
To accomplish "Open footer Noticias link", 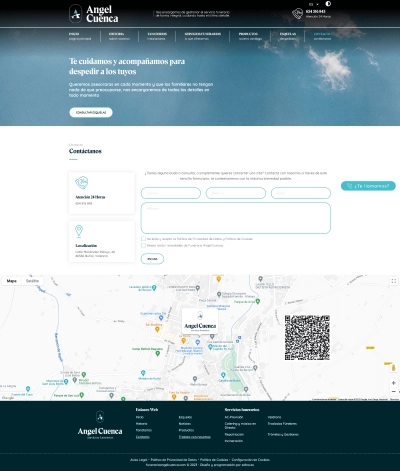I will (x=185, y=423).
